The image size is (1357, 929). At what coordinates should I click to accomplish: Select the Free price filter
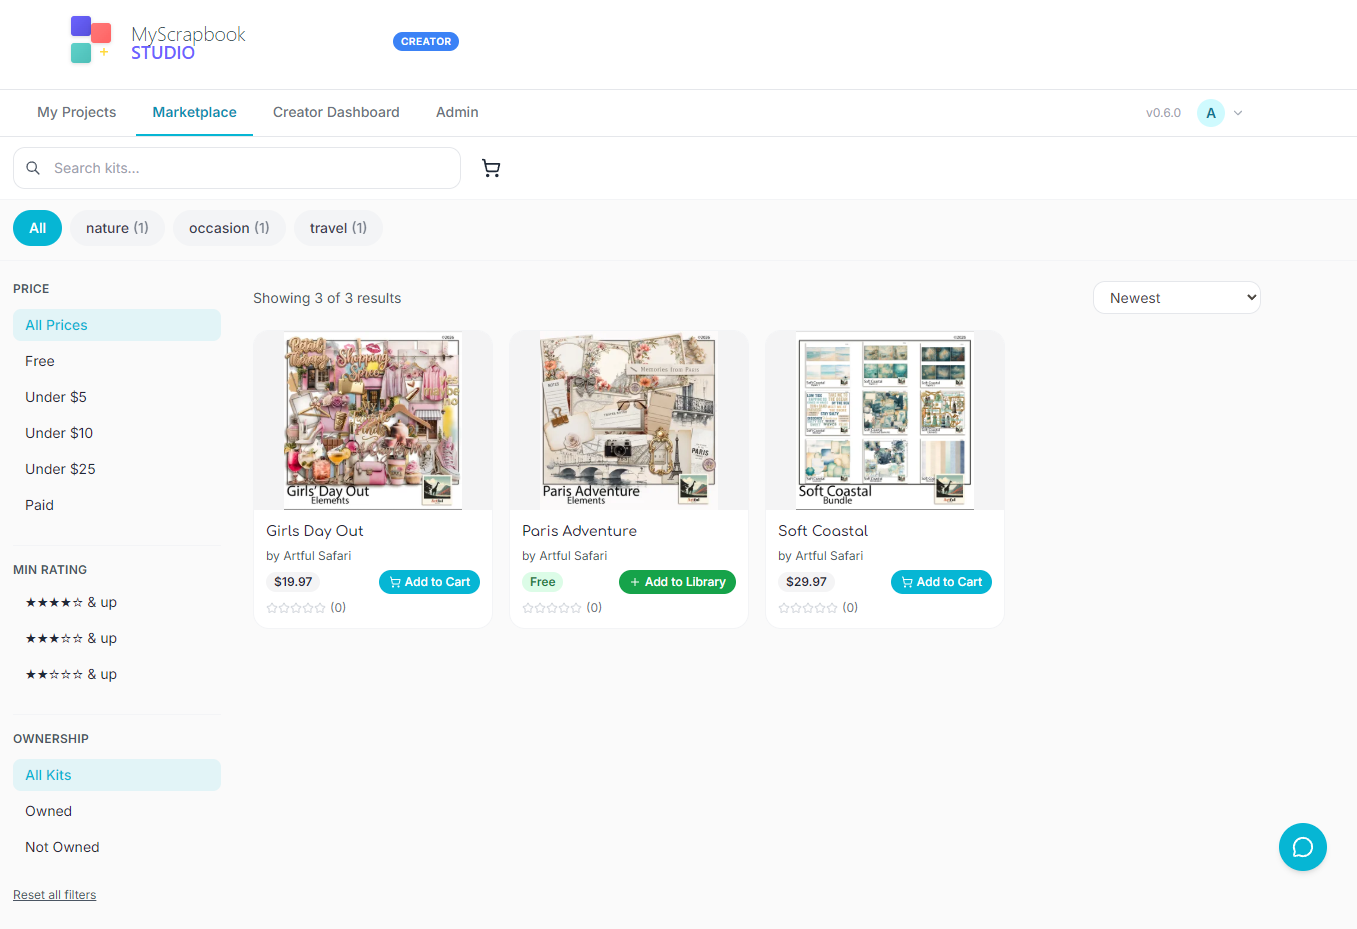point(39,361)
